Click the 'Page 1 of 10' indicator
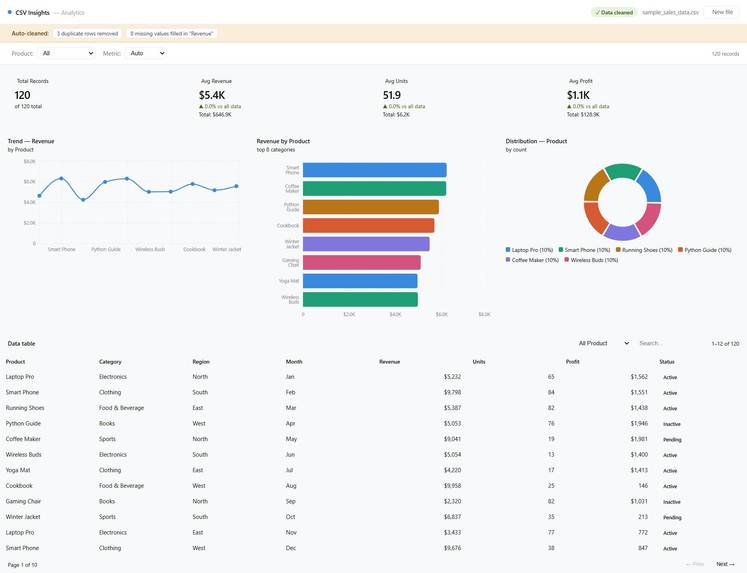 [x=22, y=565]
